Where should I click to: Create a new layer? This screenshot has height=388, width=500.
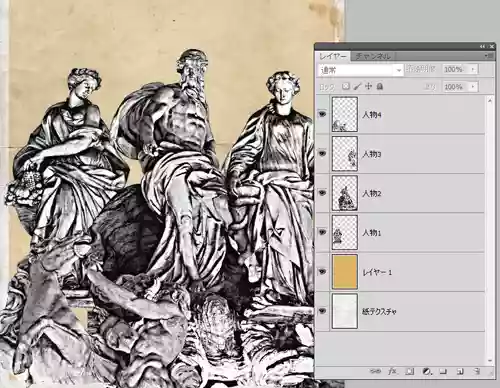click(460, 371)
